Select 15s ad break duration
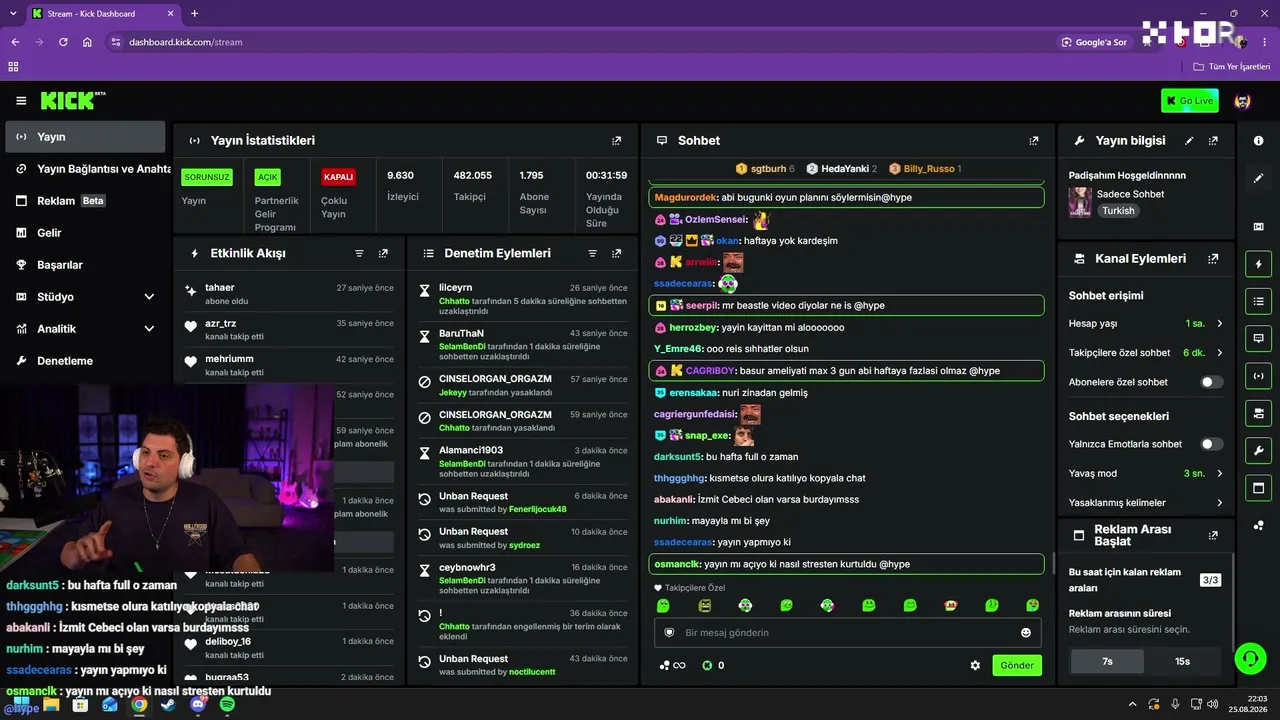This screenshot has height=720, width=1280. pos(1182,662)
